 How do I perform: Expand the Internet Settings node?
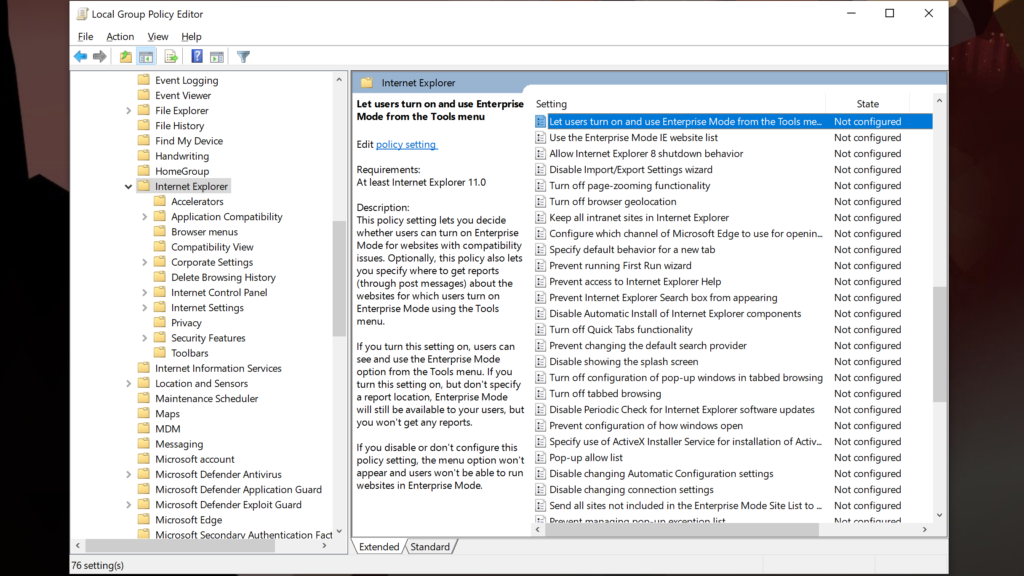(x=144, y=308)
